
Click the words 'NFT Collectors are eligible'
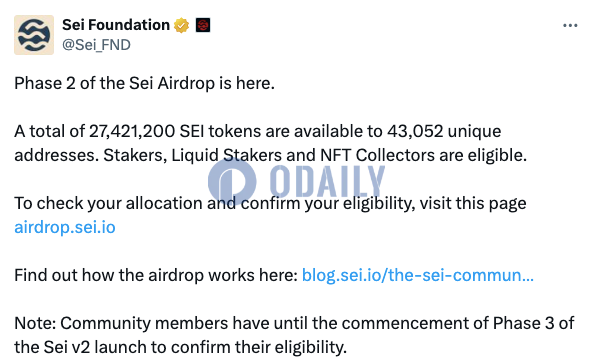[423, 156]
